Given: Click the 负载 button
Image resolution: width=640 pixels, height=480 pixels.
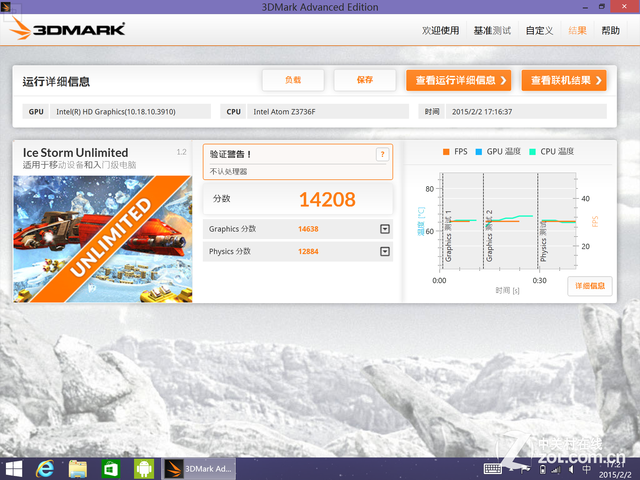Looking at the screenshot, I should 293,80.
